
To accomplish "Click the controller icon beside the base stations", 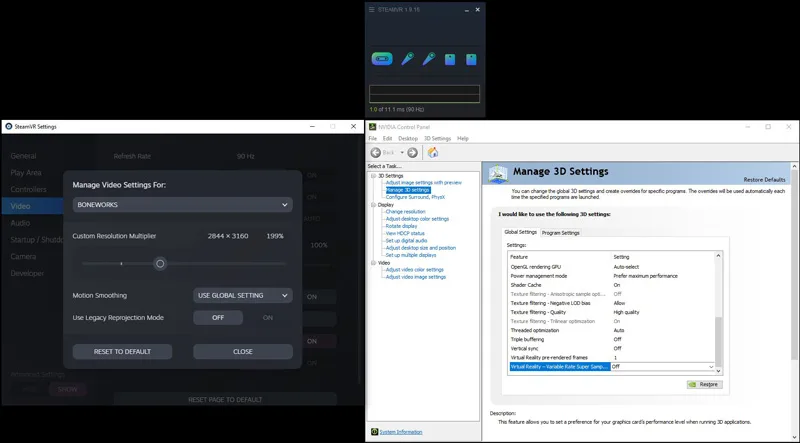I will click(x=429, y=59).
